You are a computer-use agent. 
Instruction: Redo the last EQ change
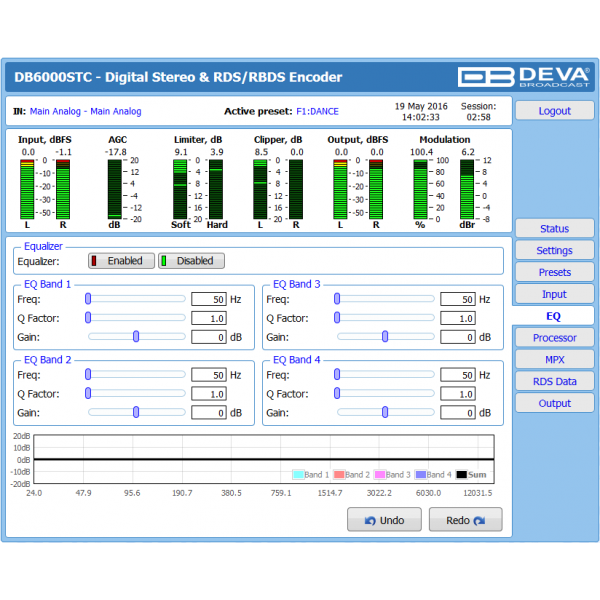pyautogui.click(x=465, y=520)
